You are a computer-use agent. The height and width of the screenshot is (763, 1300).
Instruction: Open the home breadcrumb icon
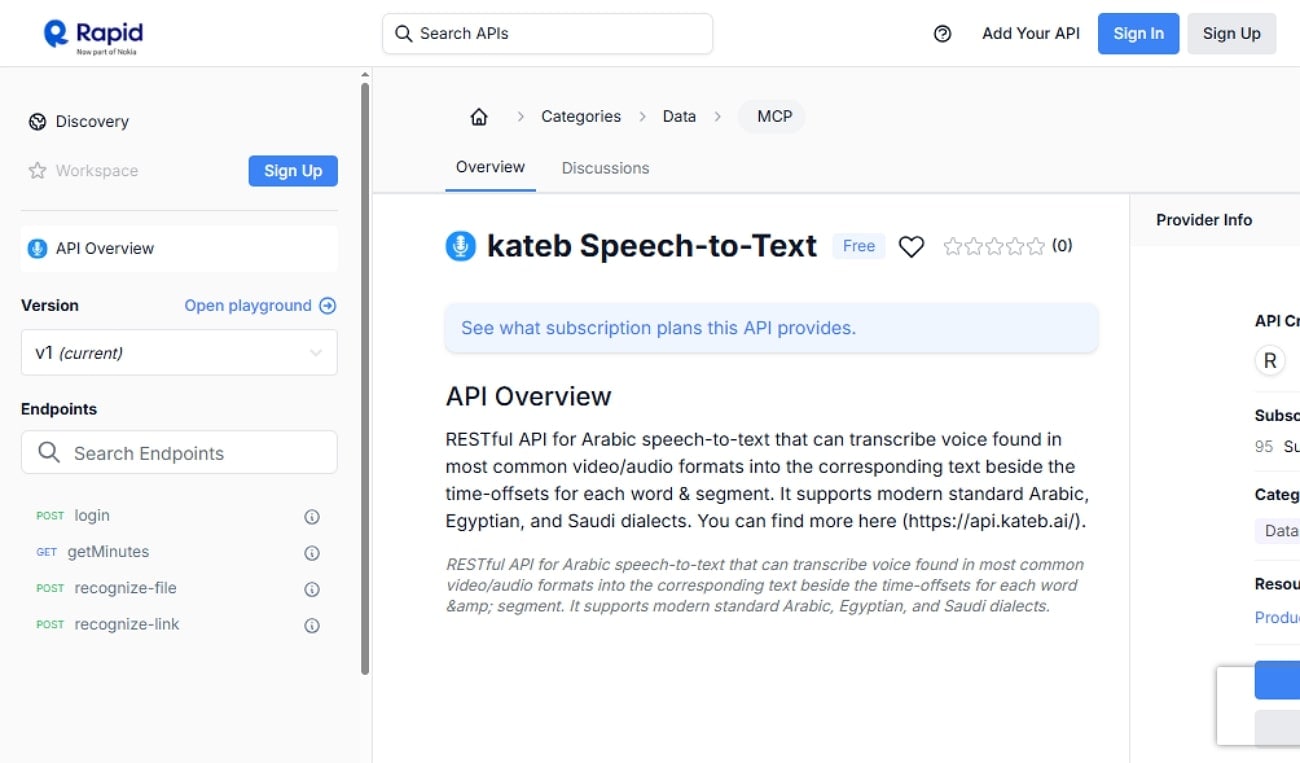click(478, 116)
